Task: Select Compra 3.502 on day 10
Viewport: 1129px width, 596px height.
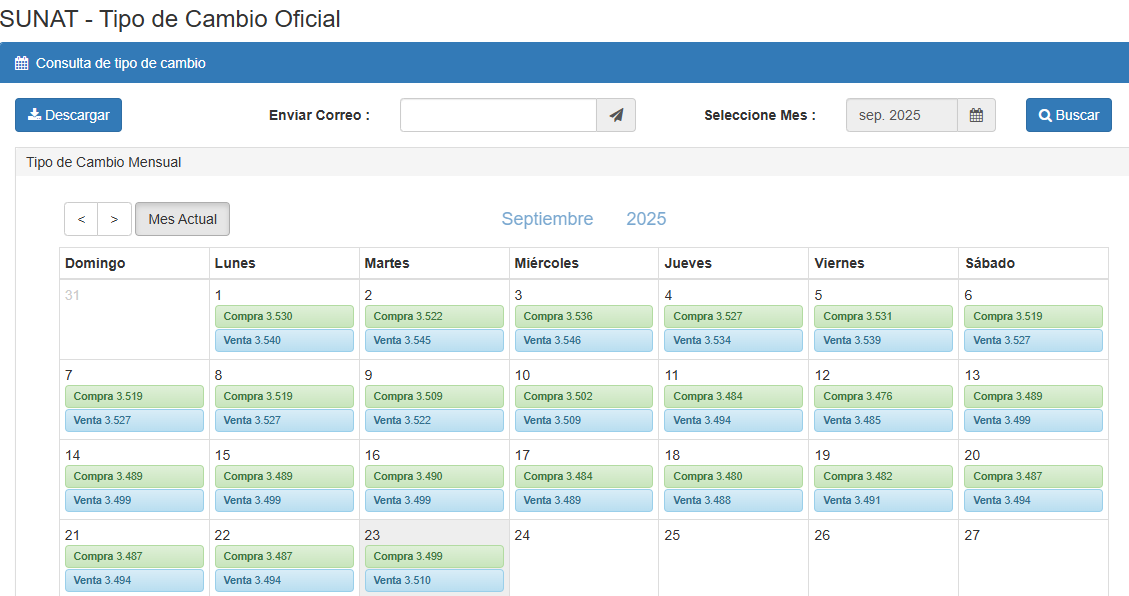Action: coord(584,397)
